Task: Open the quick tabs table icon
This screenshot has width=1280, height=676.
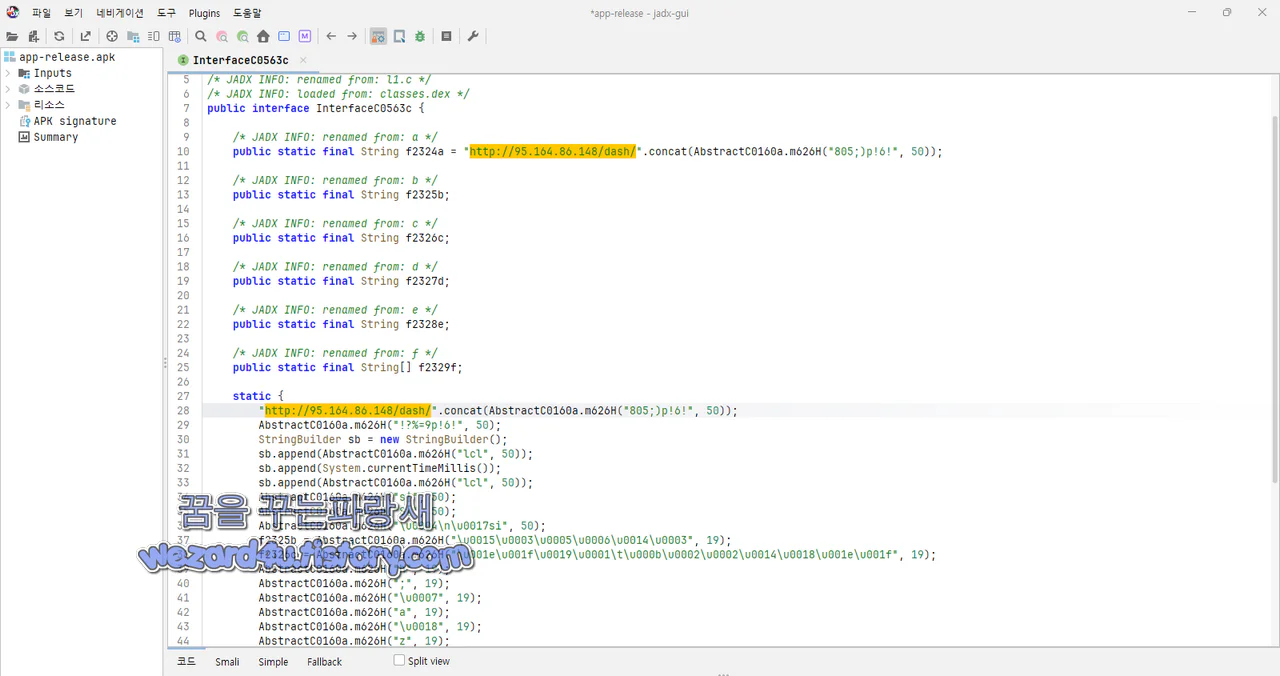Action: [175, 36]
